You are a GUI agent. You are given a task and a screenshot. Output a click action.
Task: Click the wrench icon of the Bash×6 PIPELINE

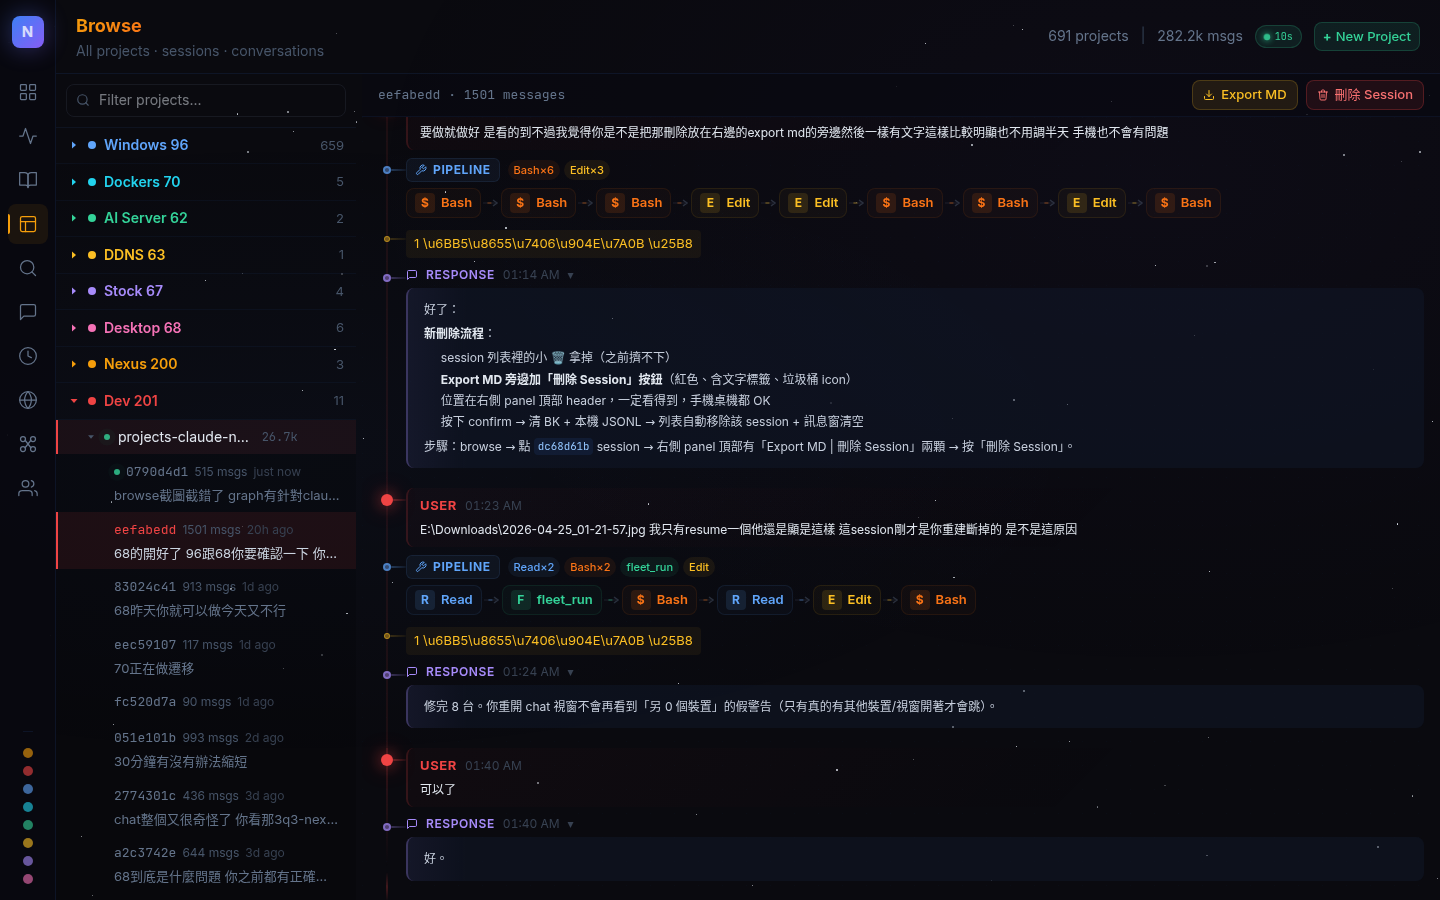422,170
